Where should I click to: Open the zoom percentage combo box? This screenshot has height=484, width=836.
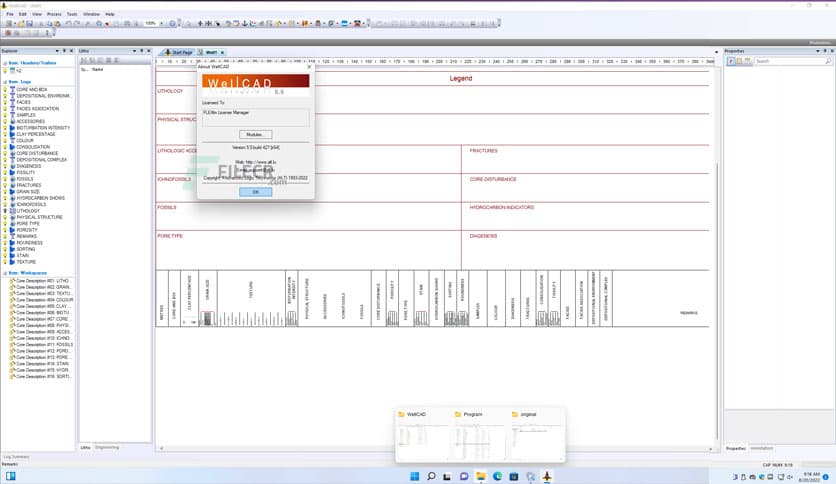point(154,23)
